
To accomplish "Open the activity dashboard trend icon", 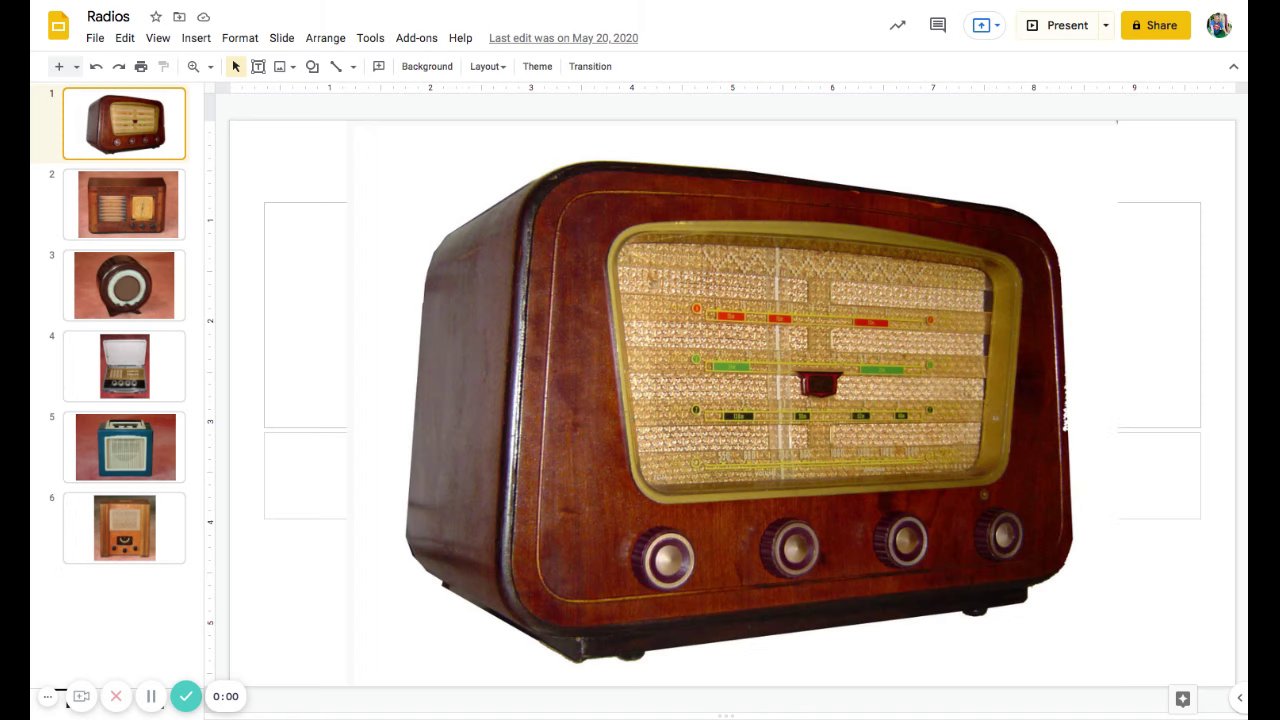I will point(898,26).
